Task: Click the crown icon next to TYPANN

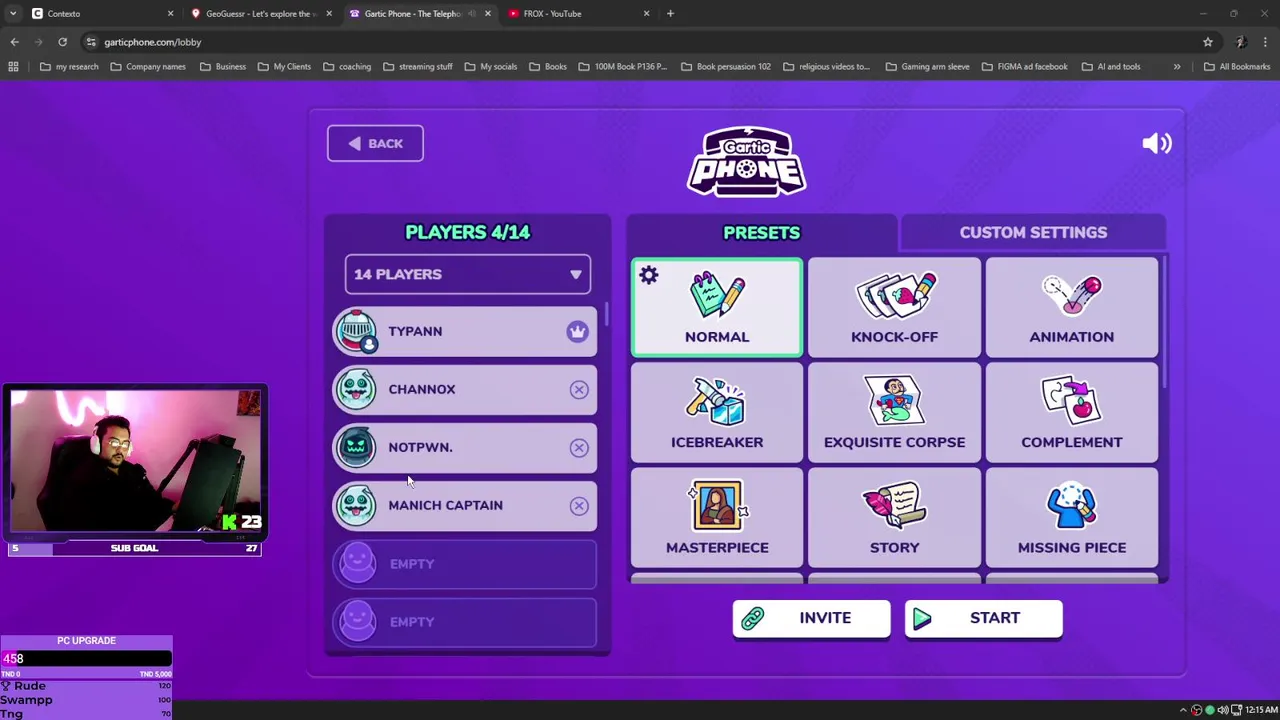Action: [x=577, y=331]
